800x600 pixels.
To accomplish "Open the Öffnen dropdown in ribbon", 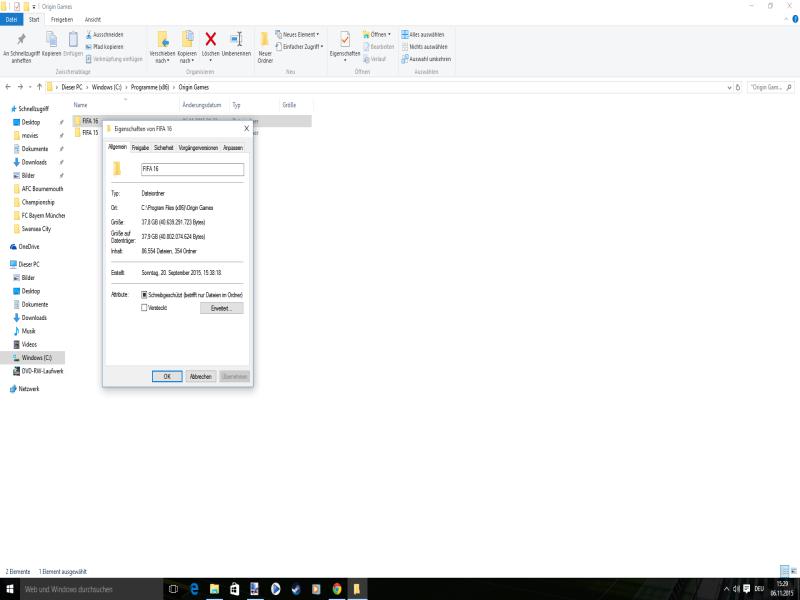I will pos(377,35).
